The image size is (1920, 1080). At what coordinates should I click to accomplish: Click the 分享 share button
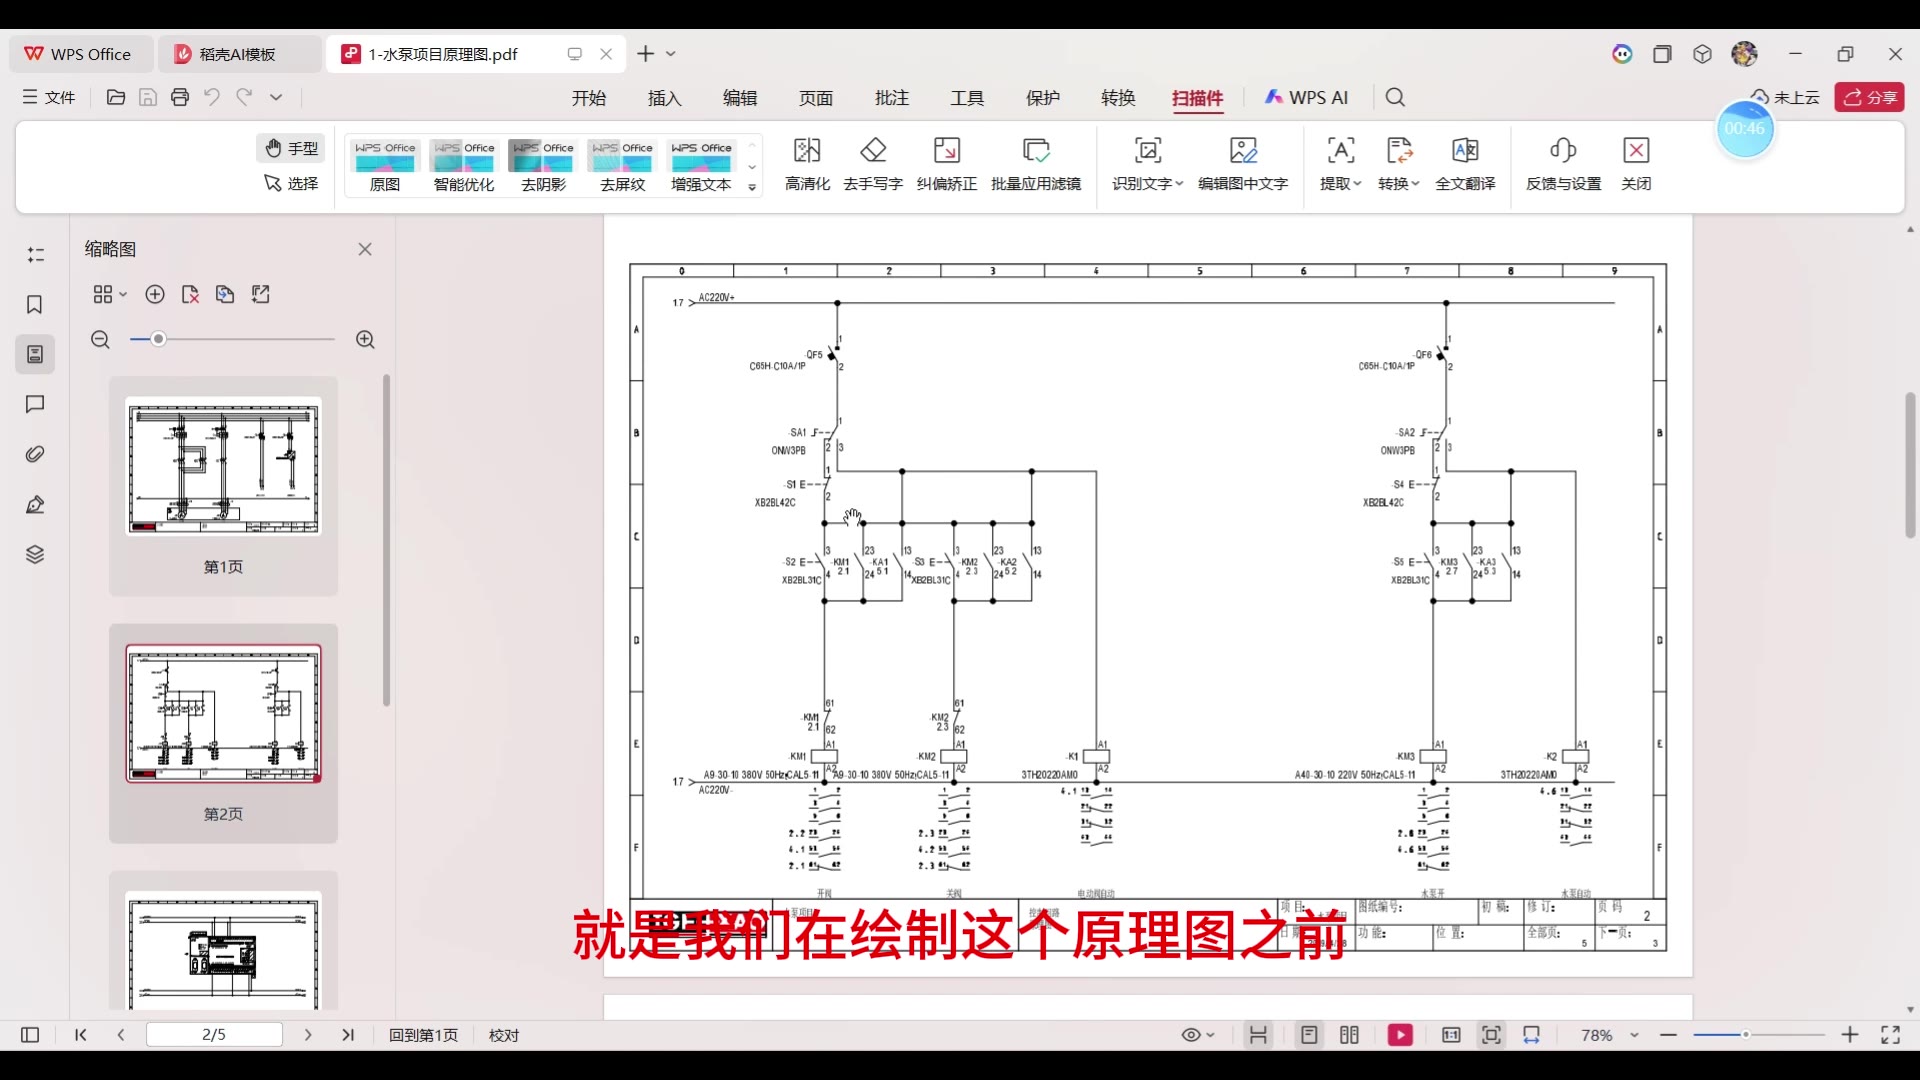tap(1869, 97)
